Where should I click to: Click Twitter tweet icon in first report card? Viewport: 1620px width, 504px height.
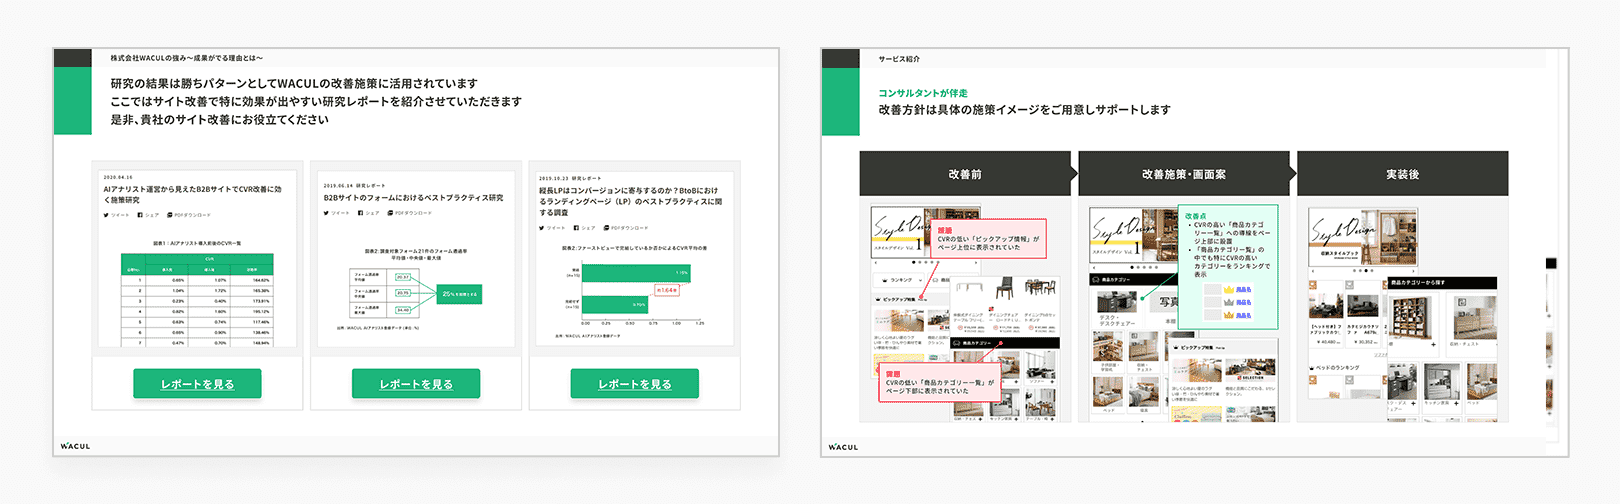click(106, 215)
